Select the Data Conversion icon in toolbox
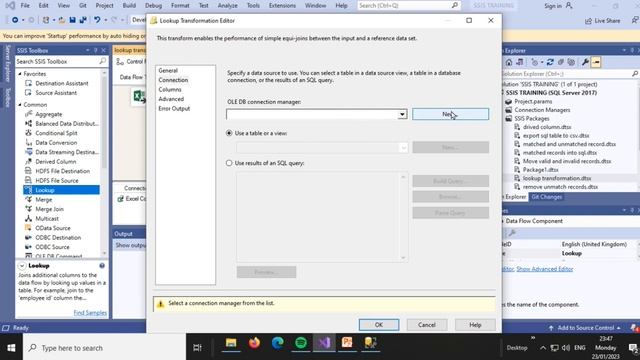The image size is (640, 360). [x=28, y=142]
